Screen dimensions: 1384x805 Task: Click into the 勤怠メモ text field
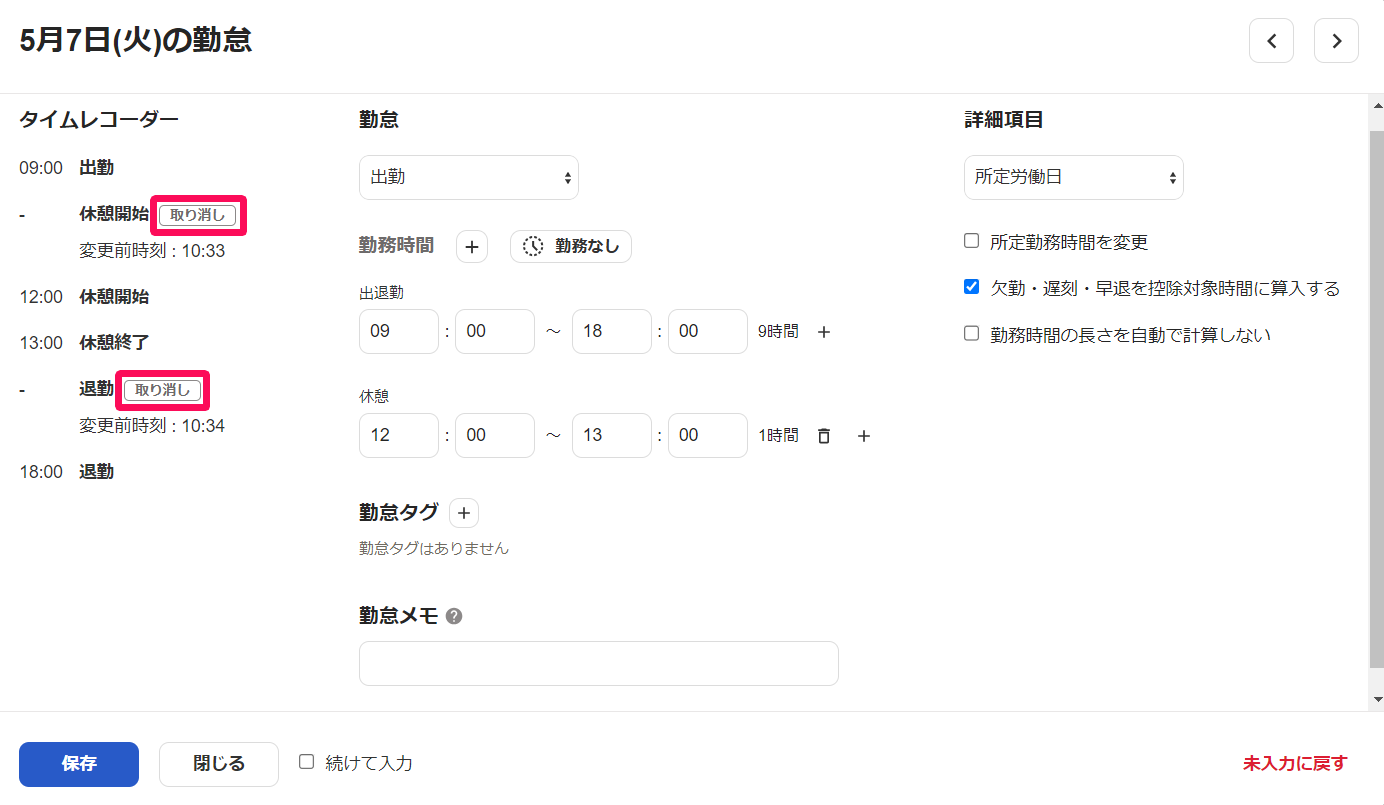(x=599, y=663)
